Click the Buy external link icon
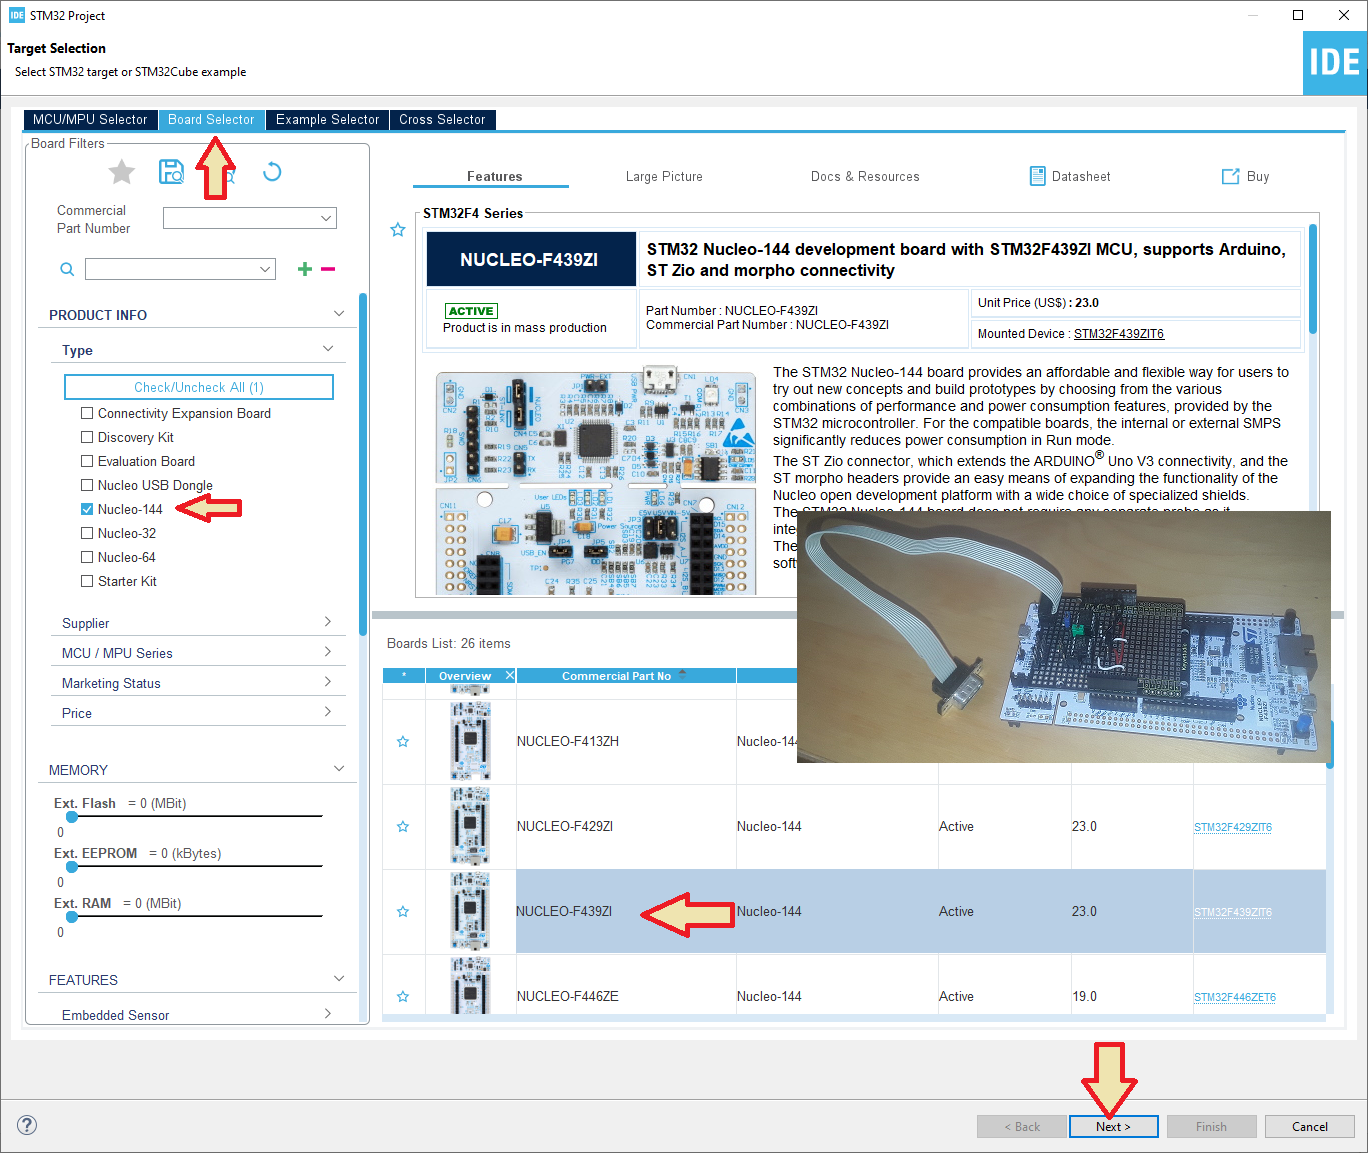Image resolution: width=1368 pixels, height=1153 pixels. tap(1230, 176)
